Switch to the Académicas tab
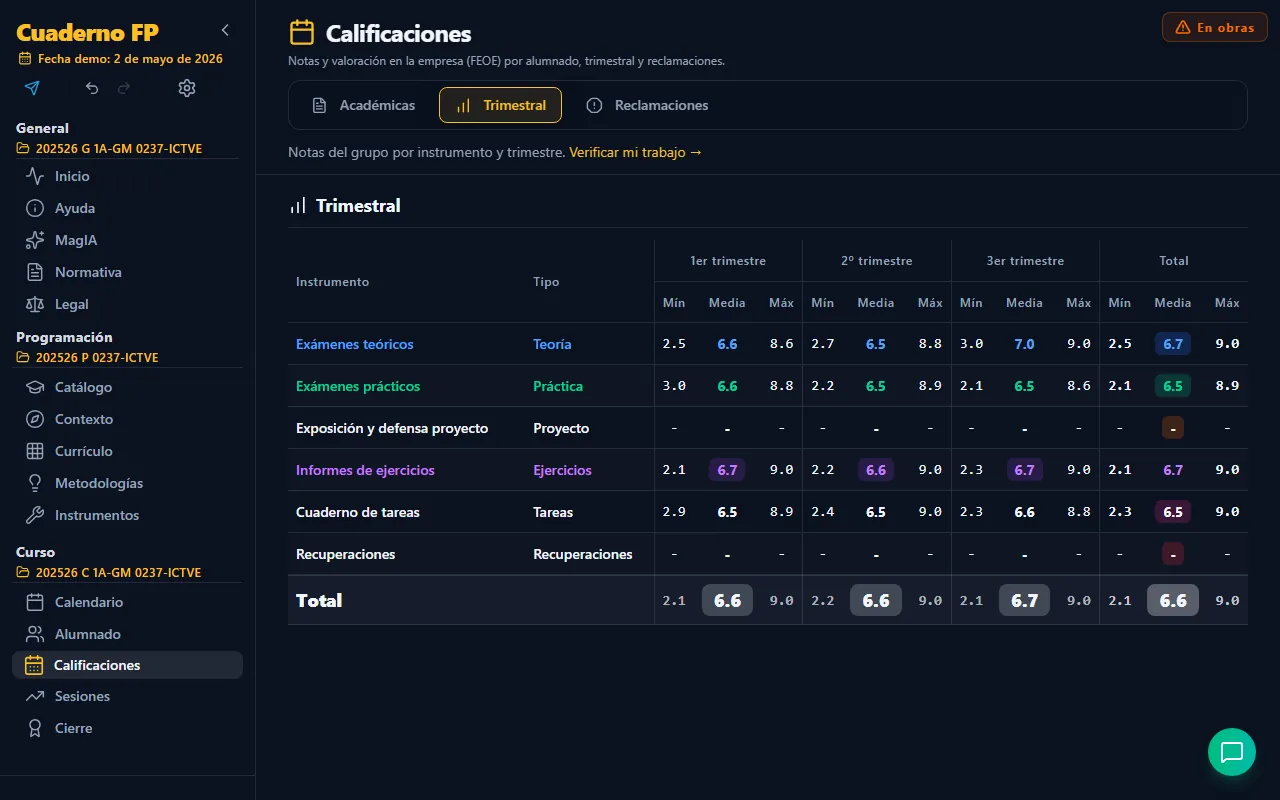This screenshot has width=1280, height=800. pos(363,105)
